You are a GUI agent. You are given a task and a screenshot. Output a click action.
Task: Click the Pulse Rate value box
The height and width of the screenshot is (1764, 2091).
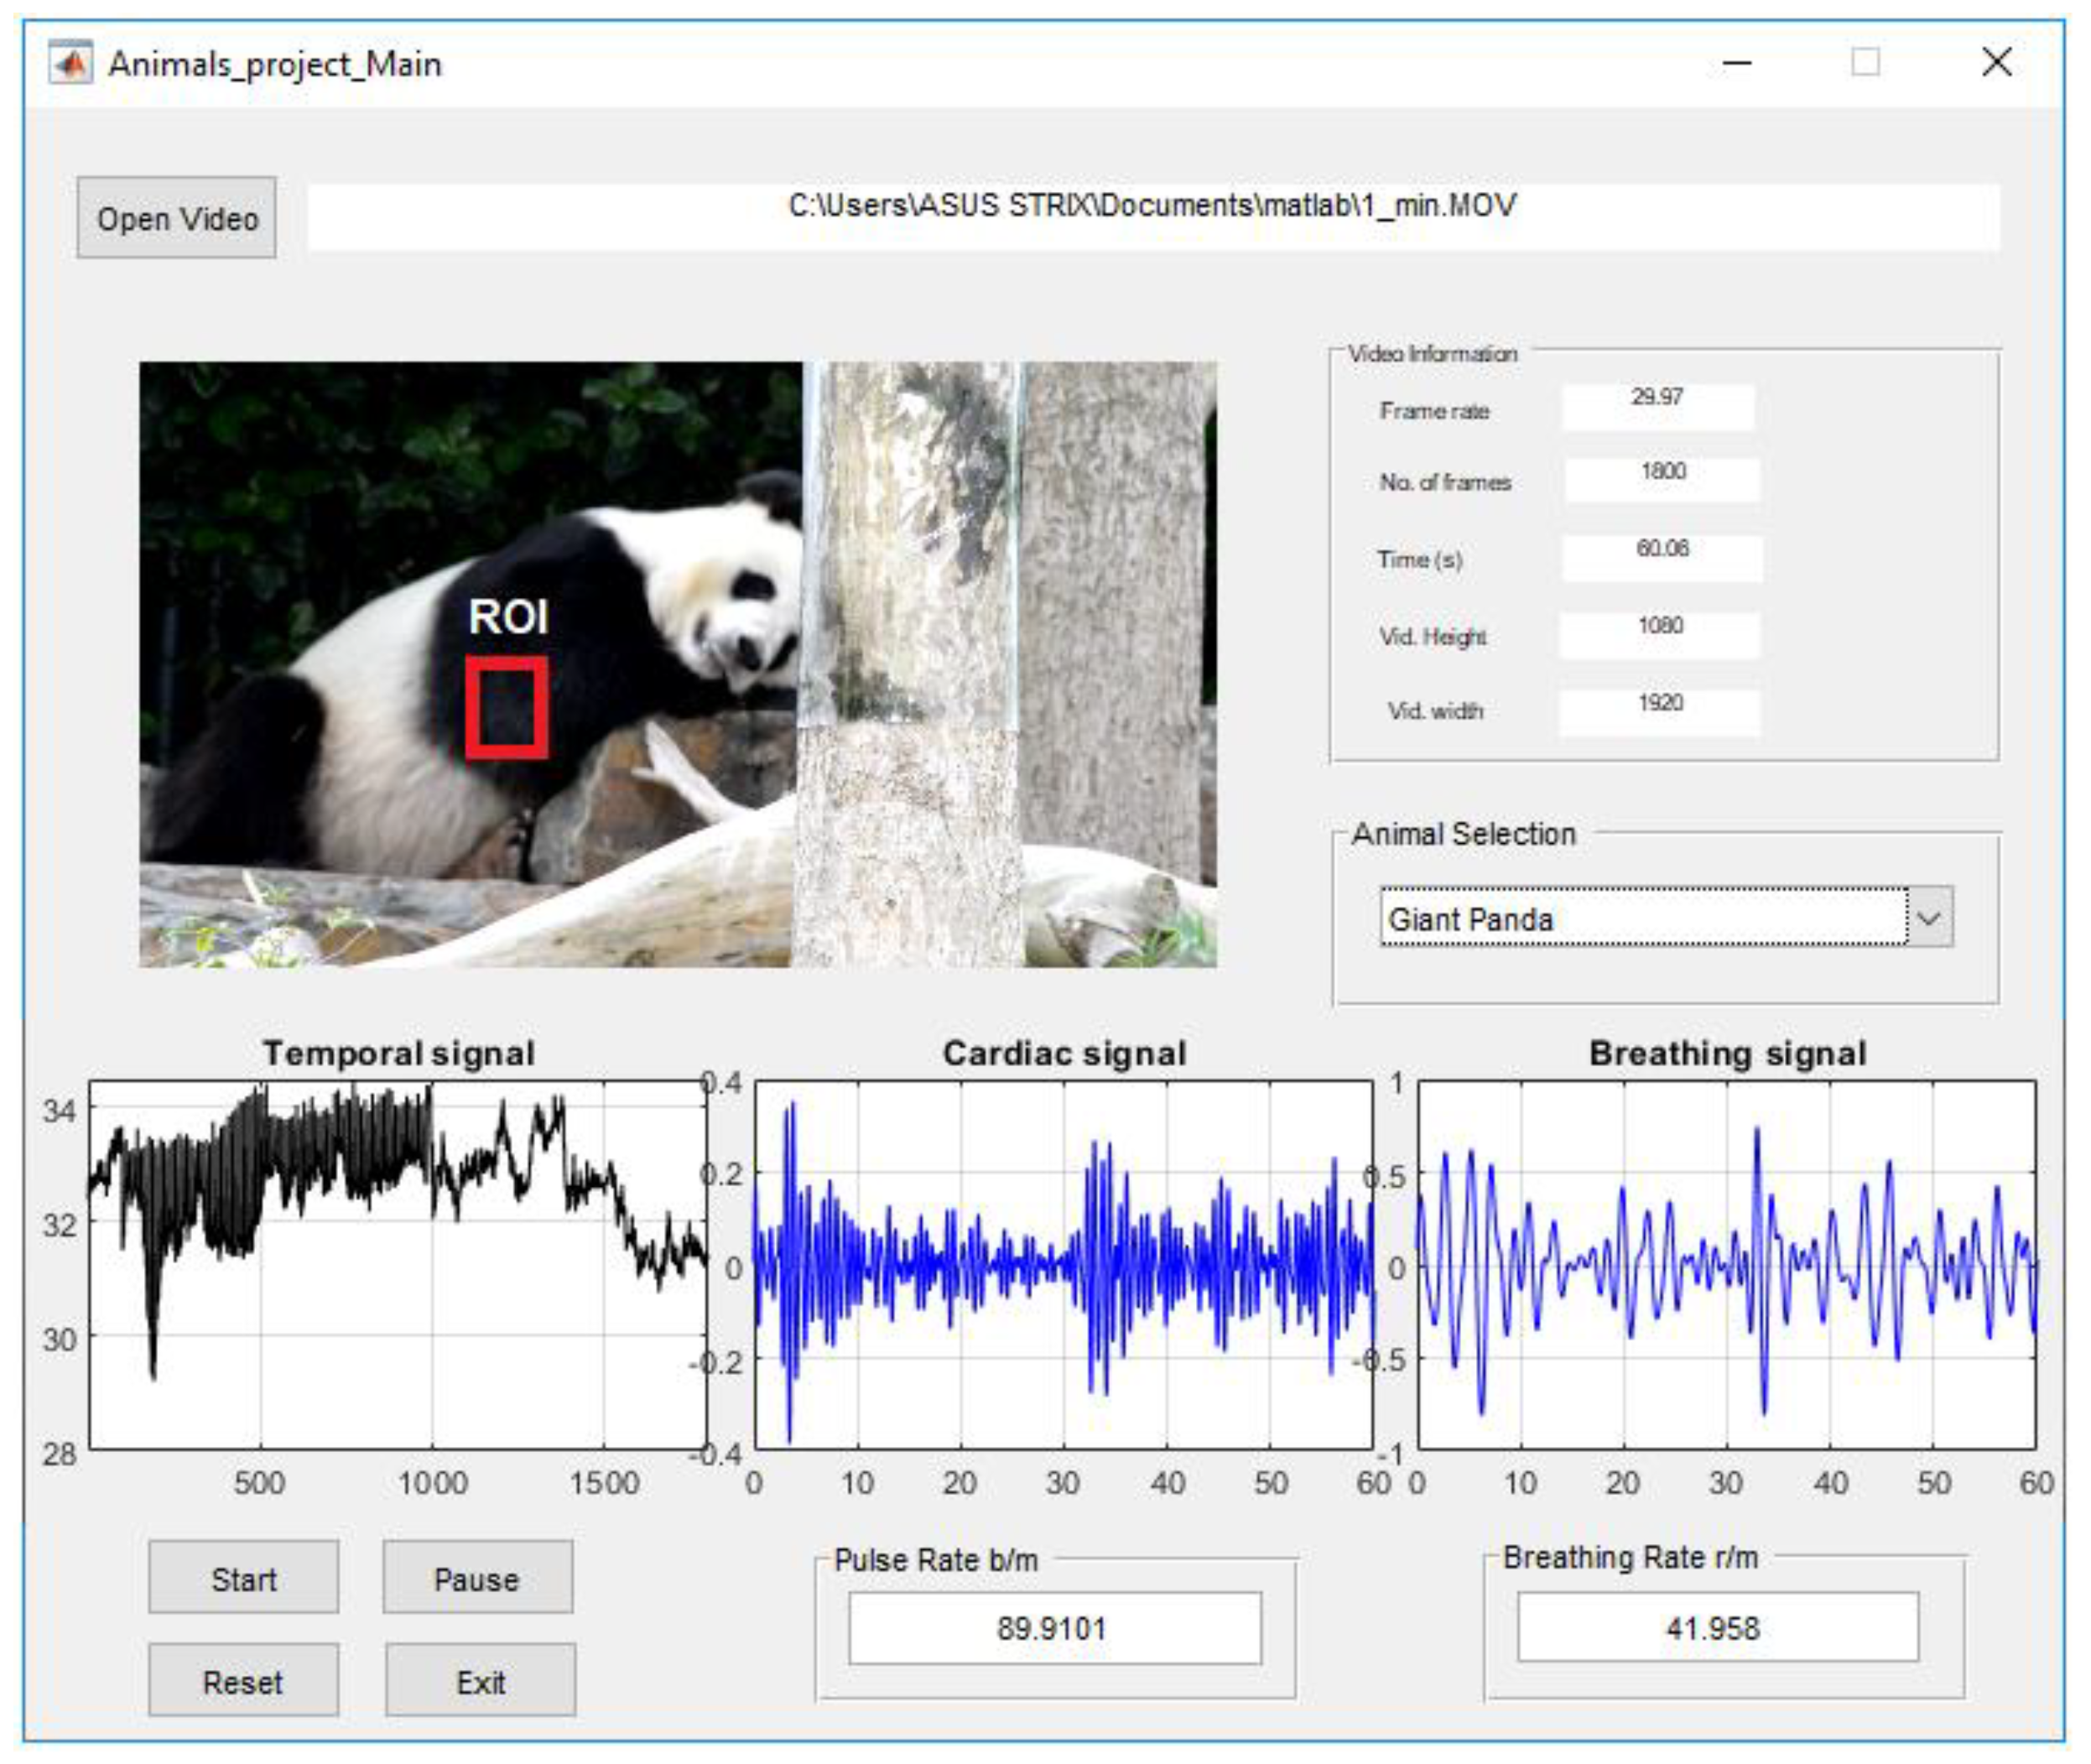[1054, 1628]
